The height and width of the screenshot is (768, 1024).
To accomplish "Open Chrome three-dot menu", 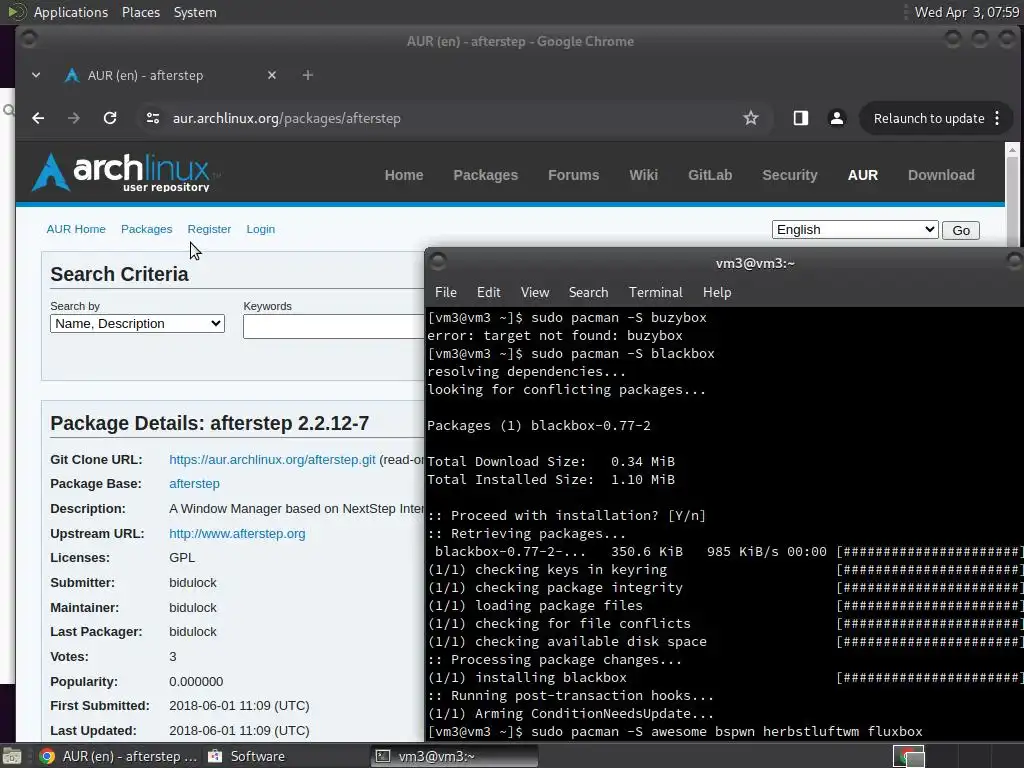I will [997, 118].
